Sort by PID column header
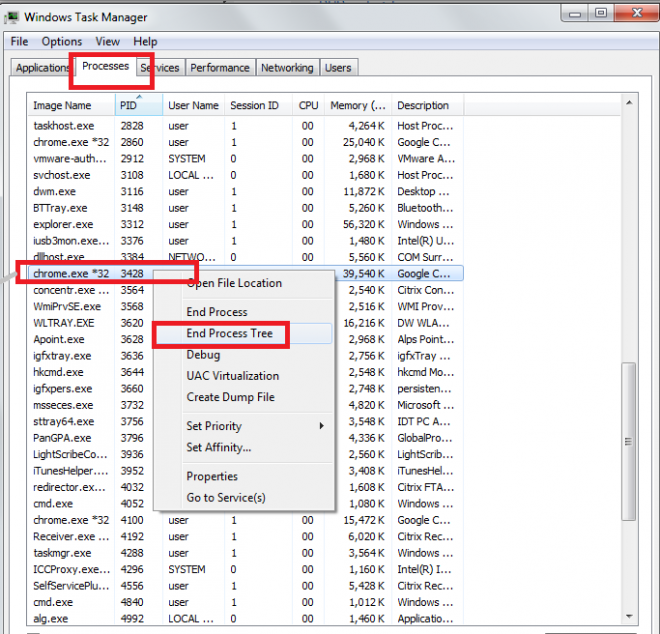660x634 pixels. pos(138,105)
